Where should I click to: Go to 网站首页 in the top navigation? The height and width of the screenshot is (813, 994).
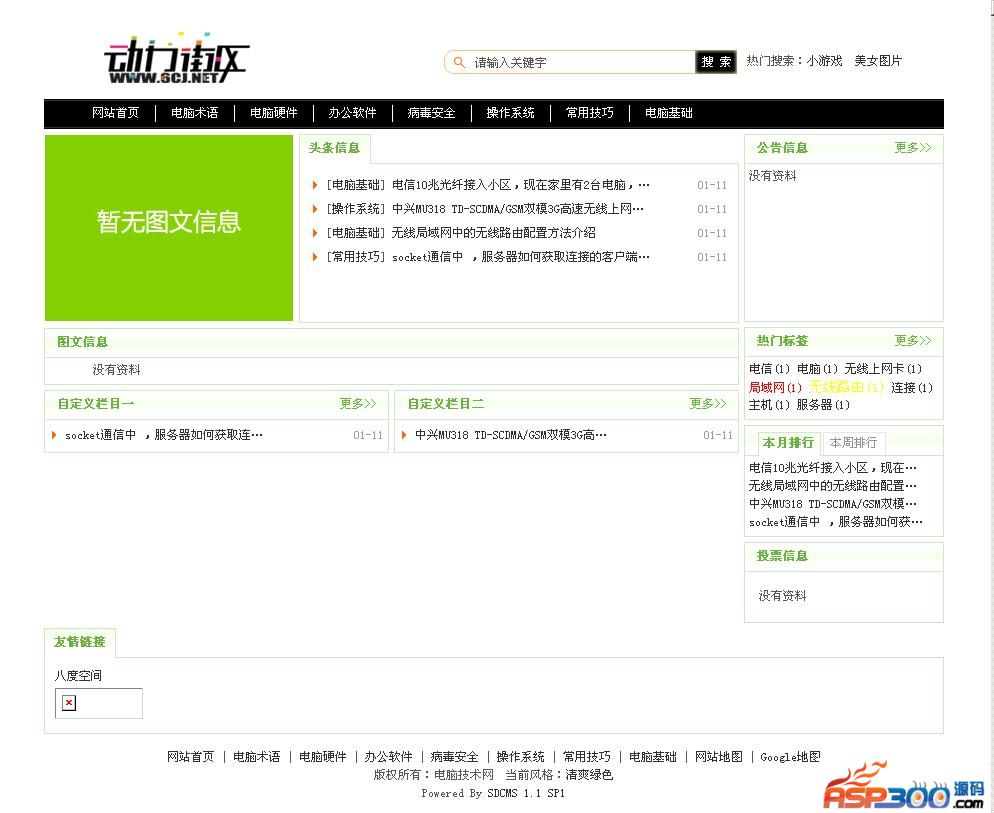click(115, 113)
